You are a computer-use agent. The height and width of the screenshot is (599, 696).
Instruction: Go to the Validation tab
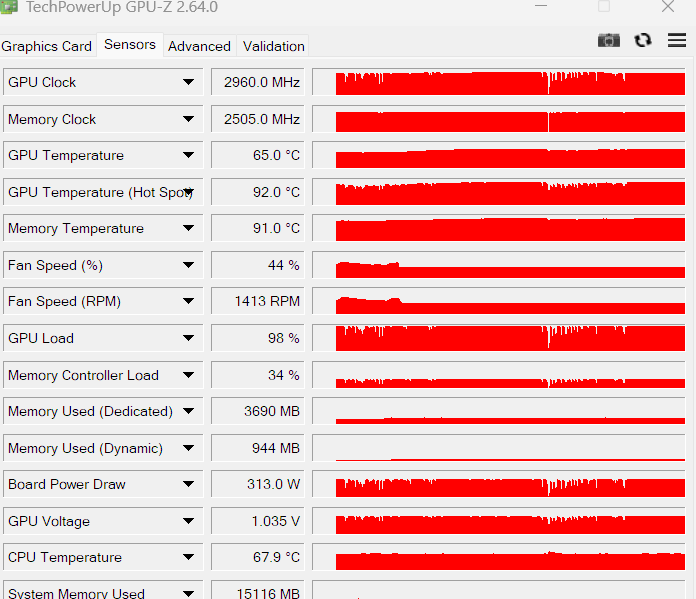(x=273, y=46)
